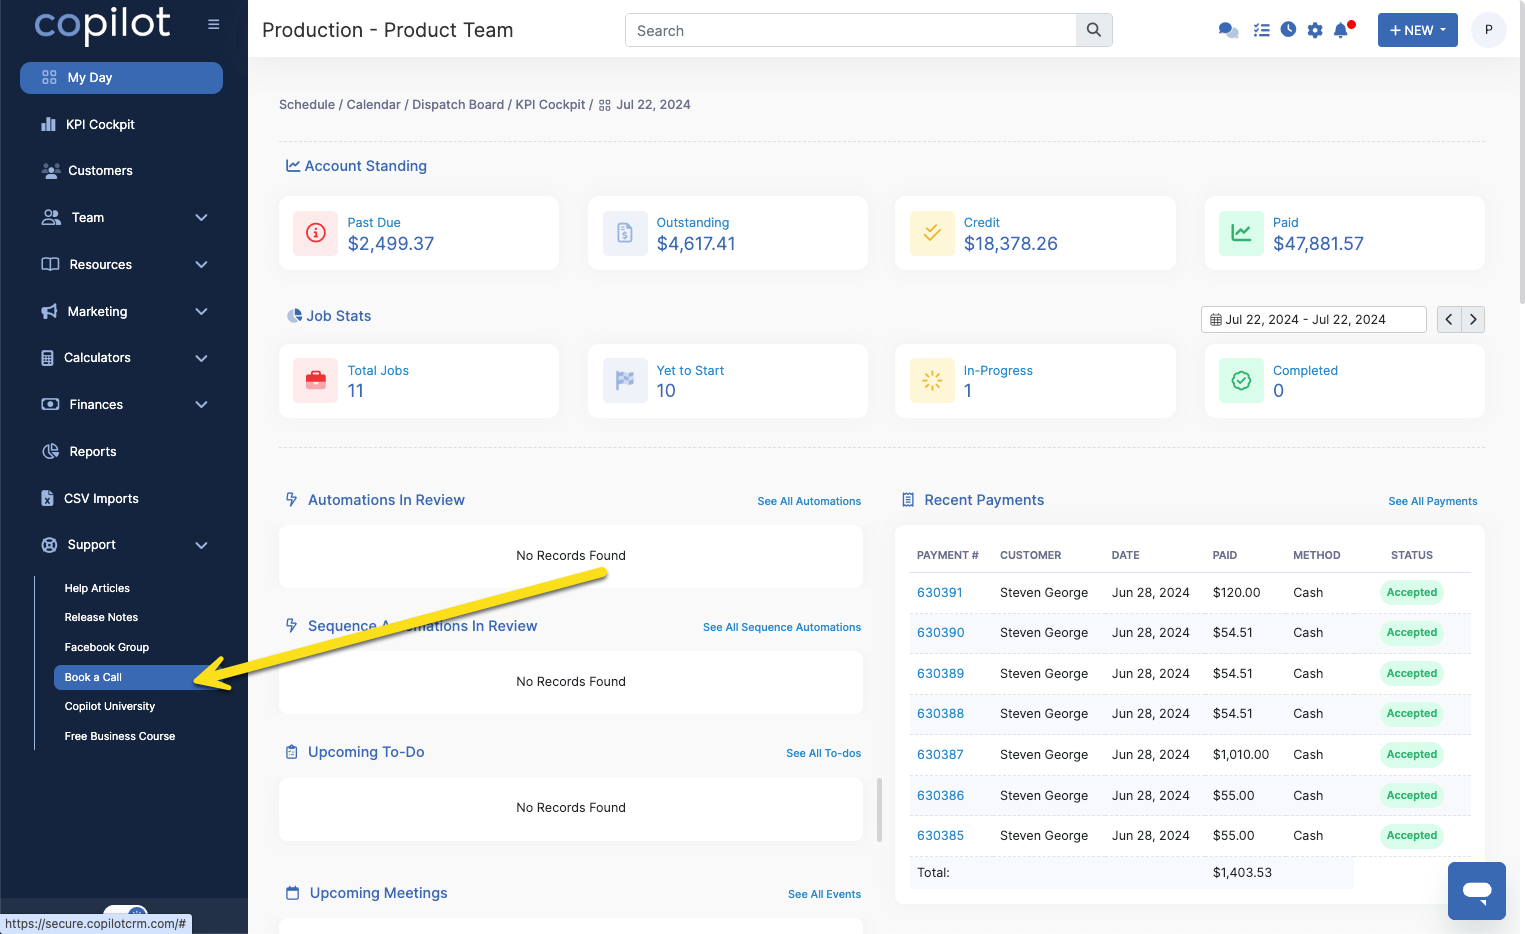Expand the Calculators menu chevron
This screenshot has width=1525, height=934.
[201, 358]
